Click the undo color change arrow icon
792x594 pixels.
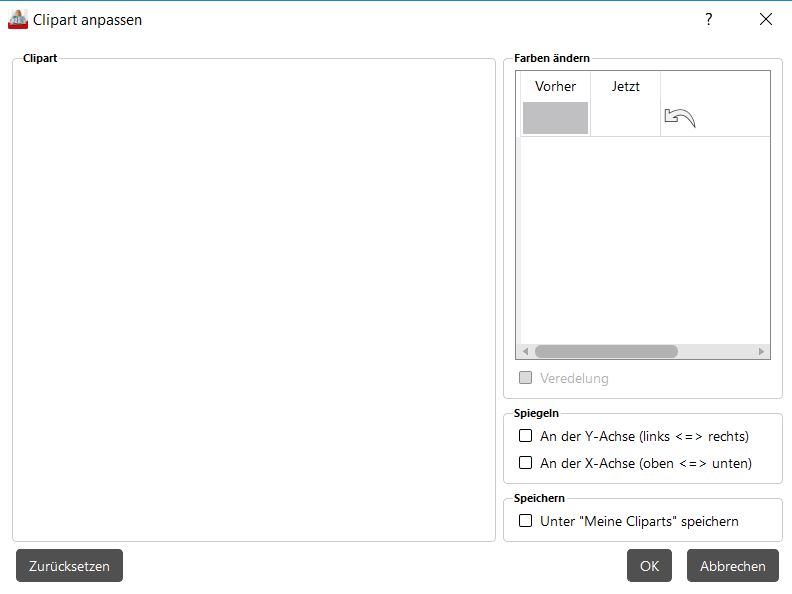pos(679,118)
